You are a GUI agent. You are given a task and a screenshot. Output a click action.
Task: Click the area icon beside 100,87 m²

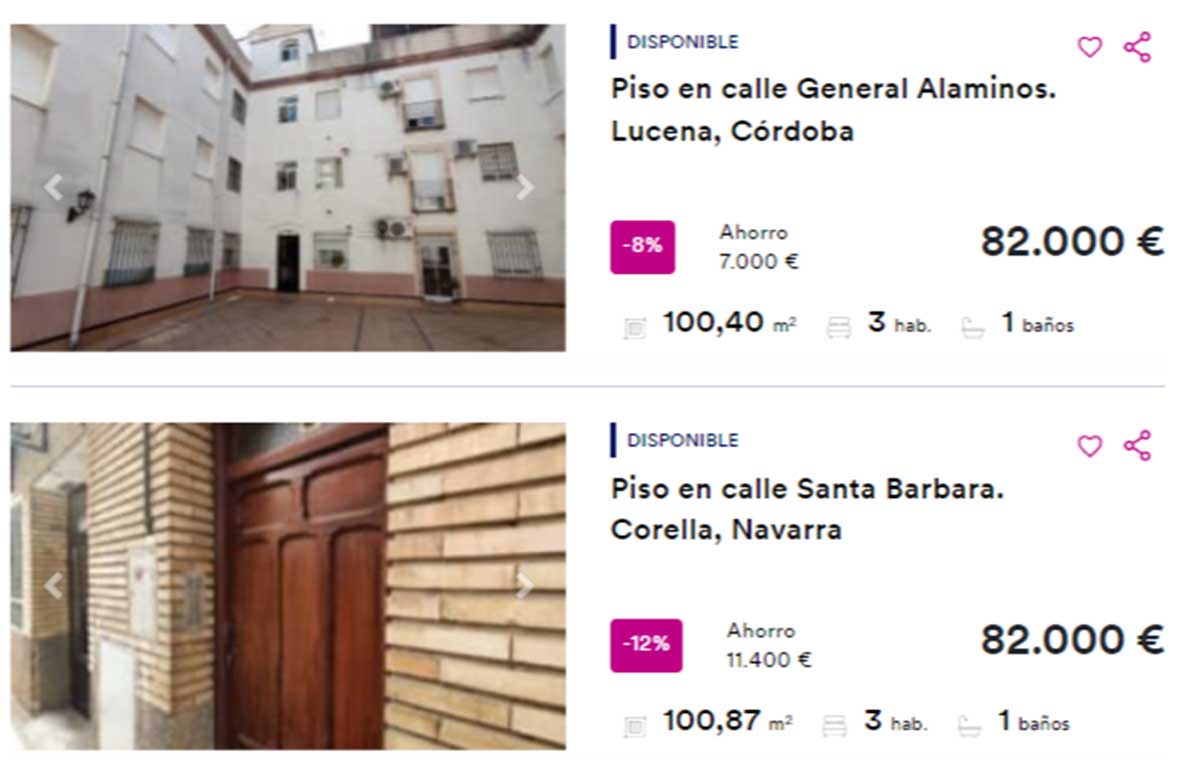(x=634, y=725)
